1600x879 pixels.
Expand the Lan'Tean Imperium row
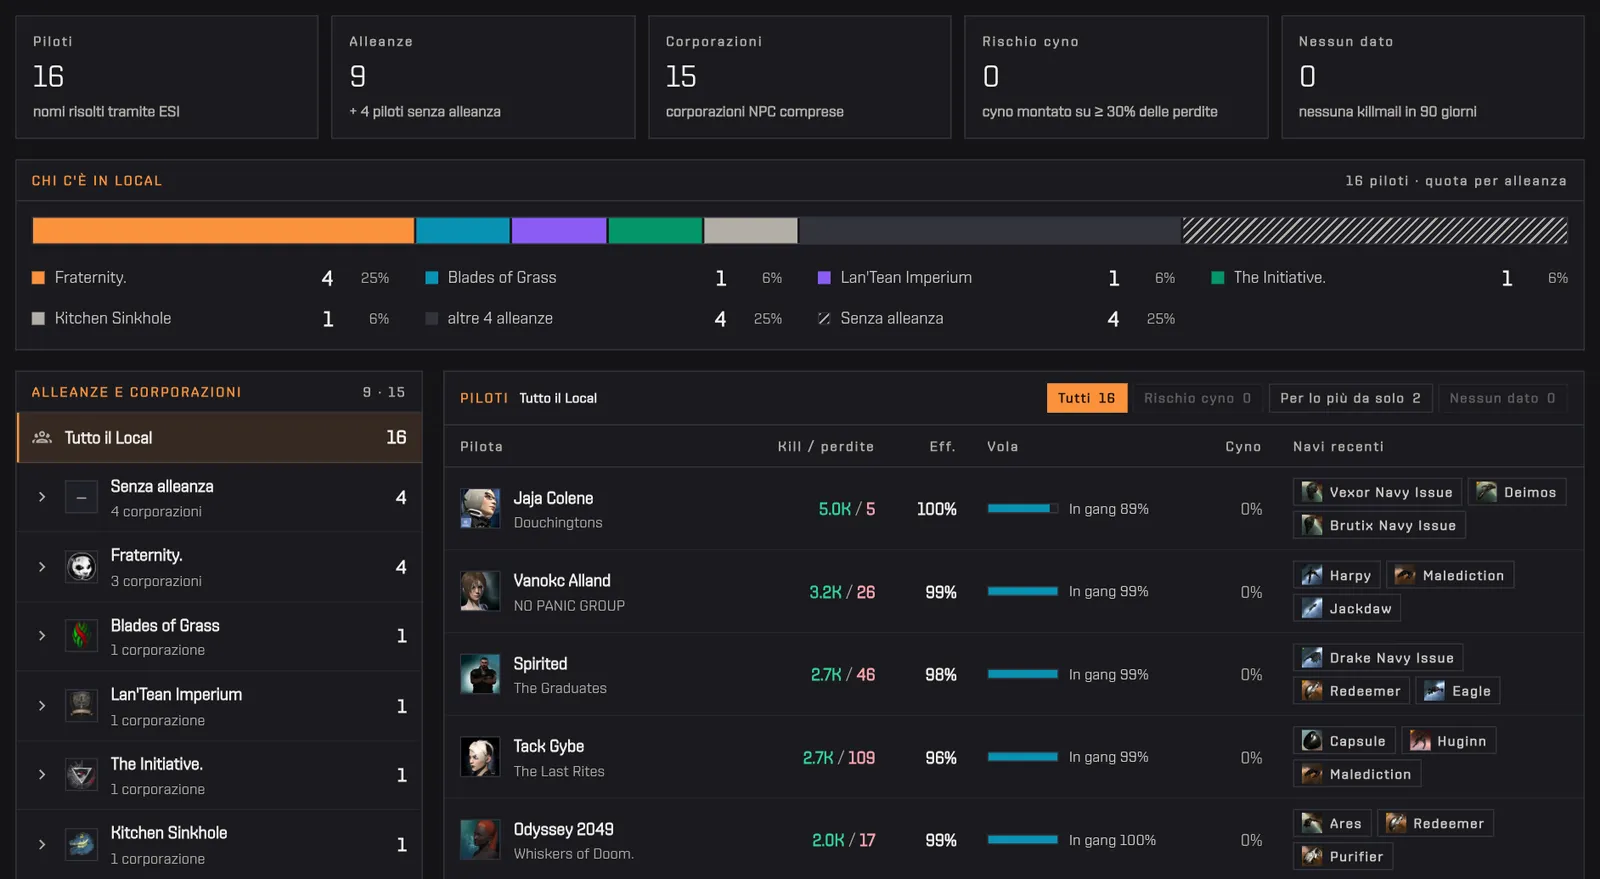coord(42,706)
